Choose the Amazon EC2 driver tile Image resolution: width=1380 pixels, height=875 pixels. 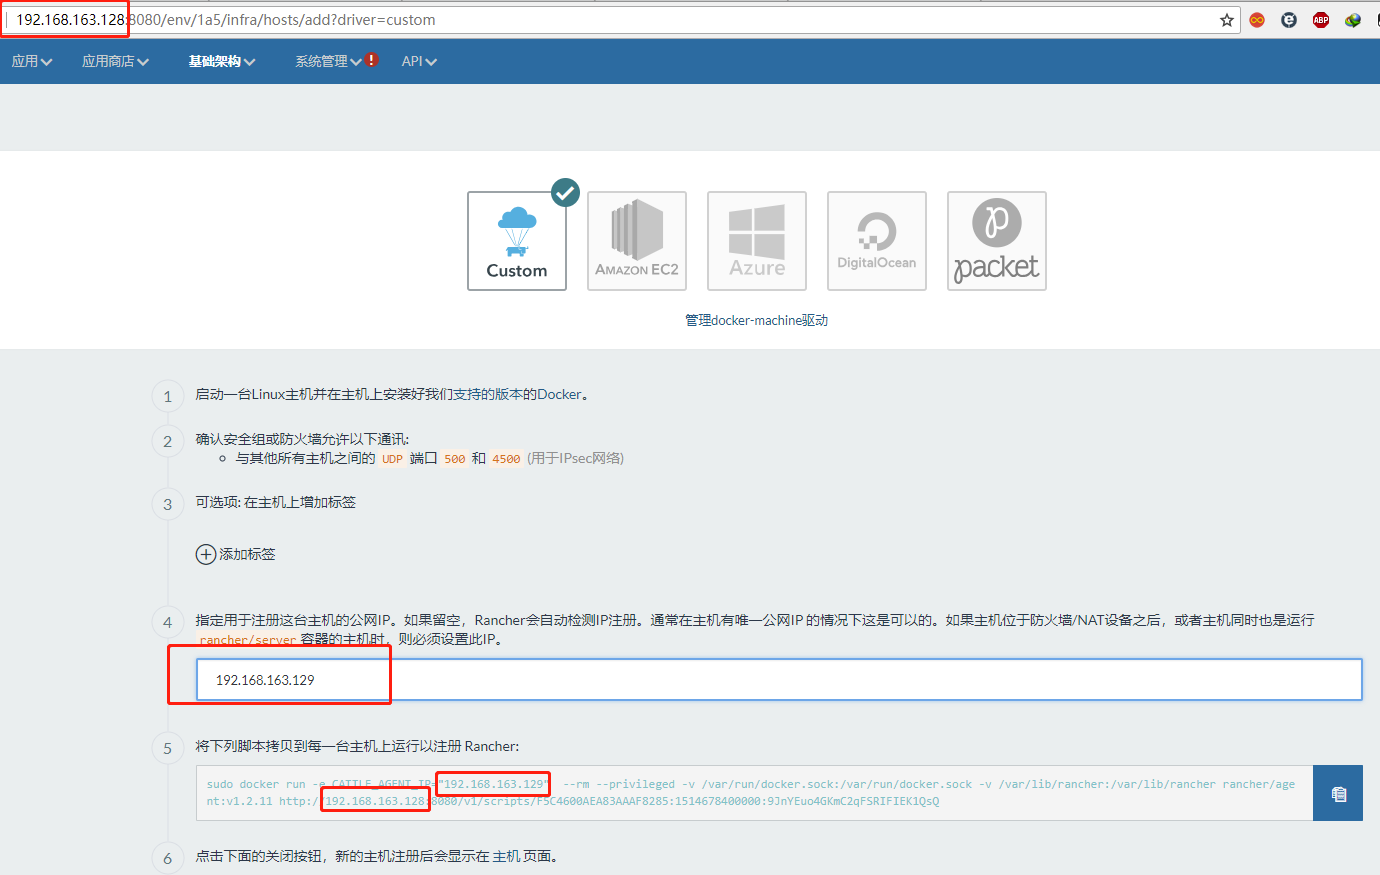637,241
